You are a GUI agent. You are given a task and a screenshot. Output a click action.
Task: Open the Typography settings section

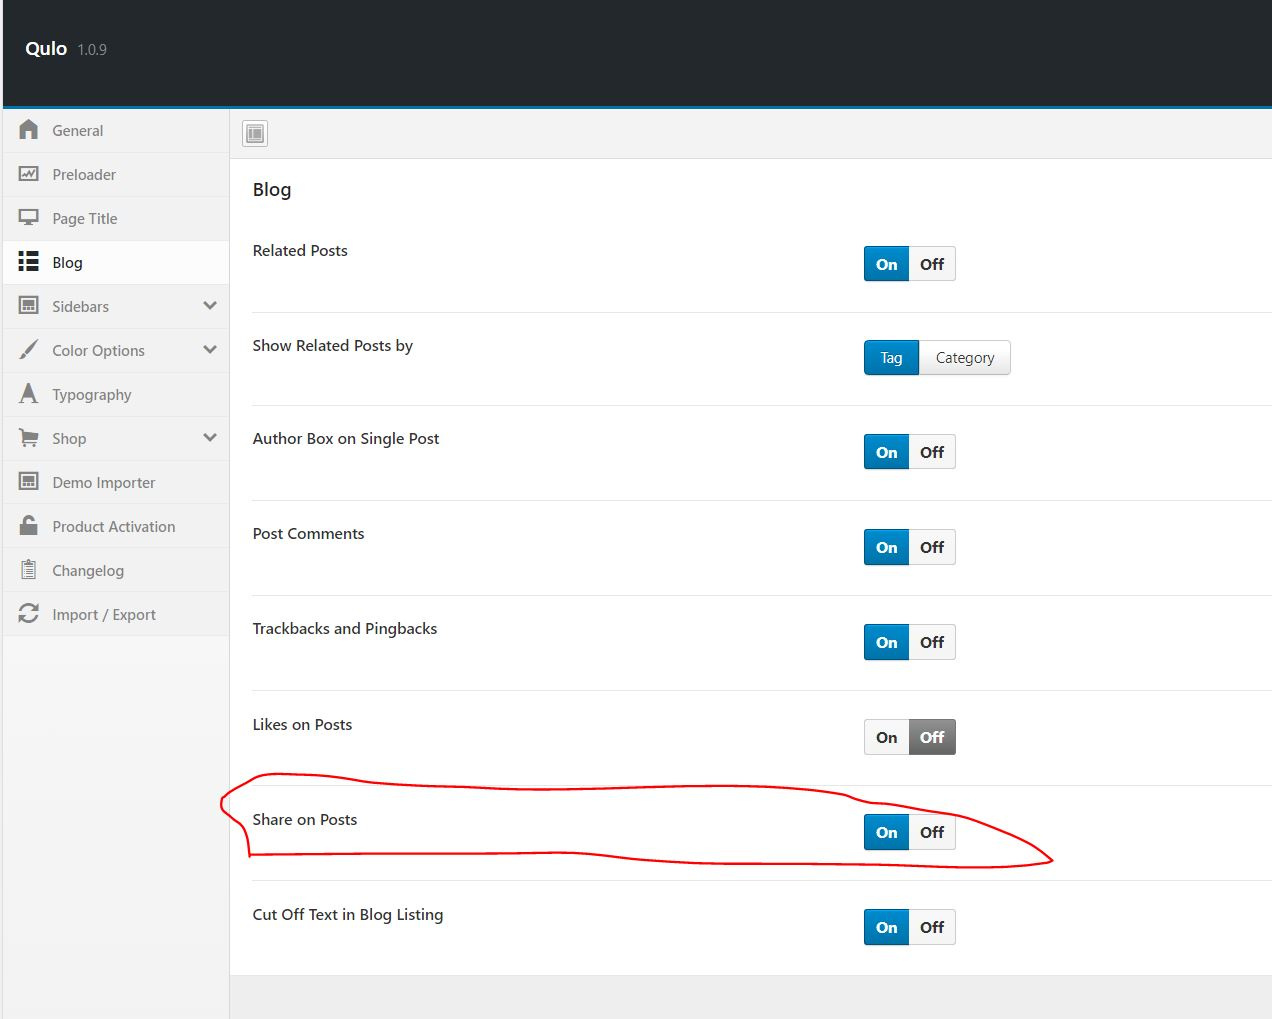coord(116,394)
